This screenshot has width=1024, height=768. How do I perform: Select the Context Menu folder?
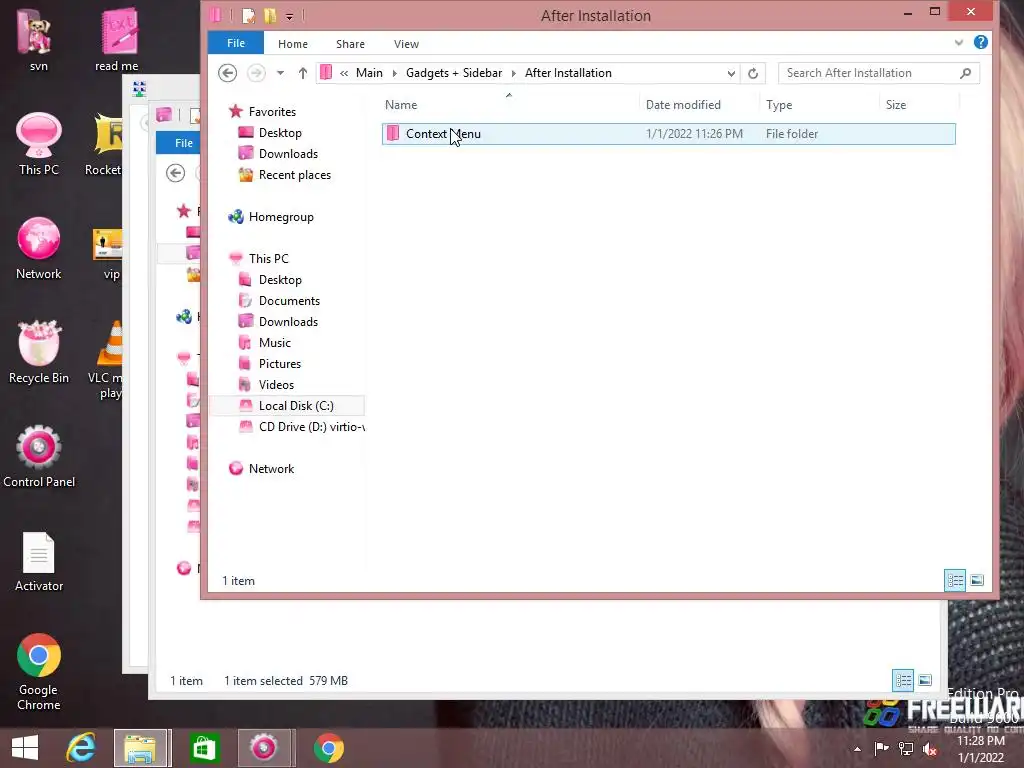[x=669, y=134]
